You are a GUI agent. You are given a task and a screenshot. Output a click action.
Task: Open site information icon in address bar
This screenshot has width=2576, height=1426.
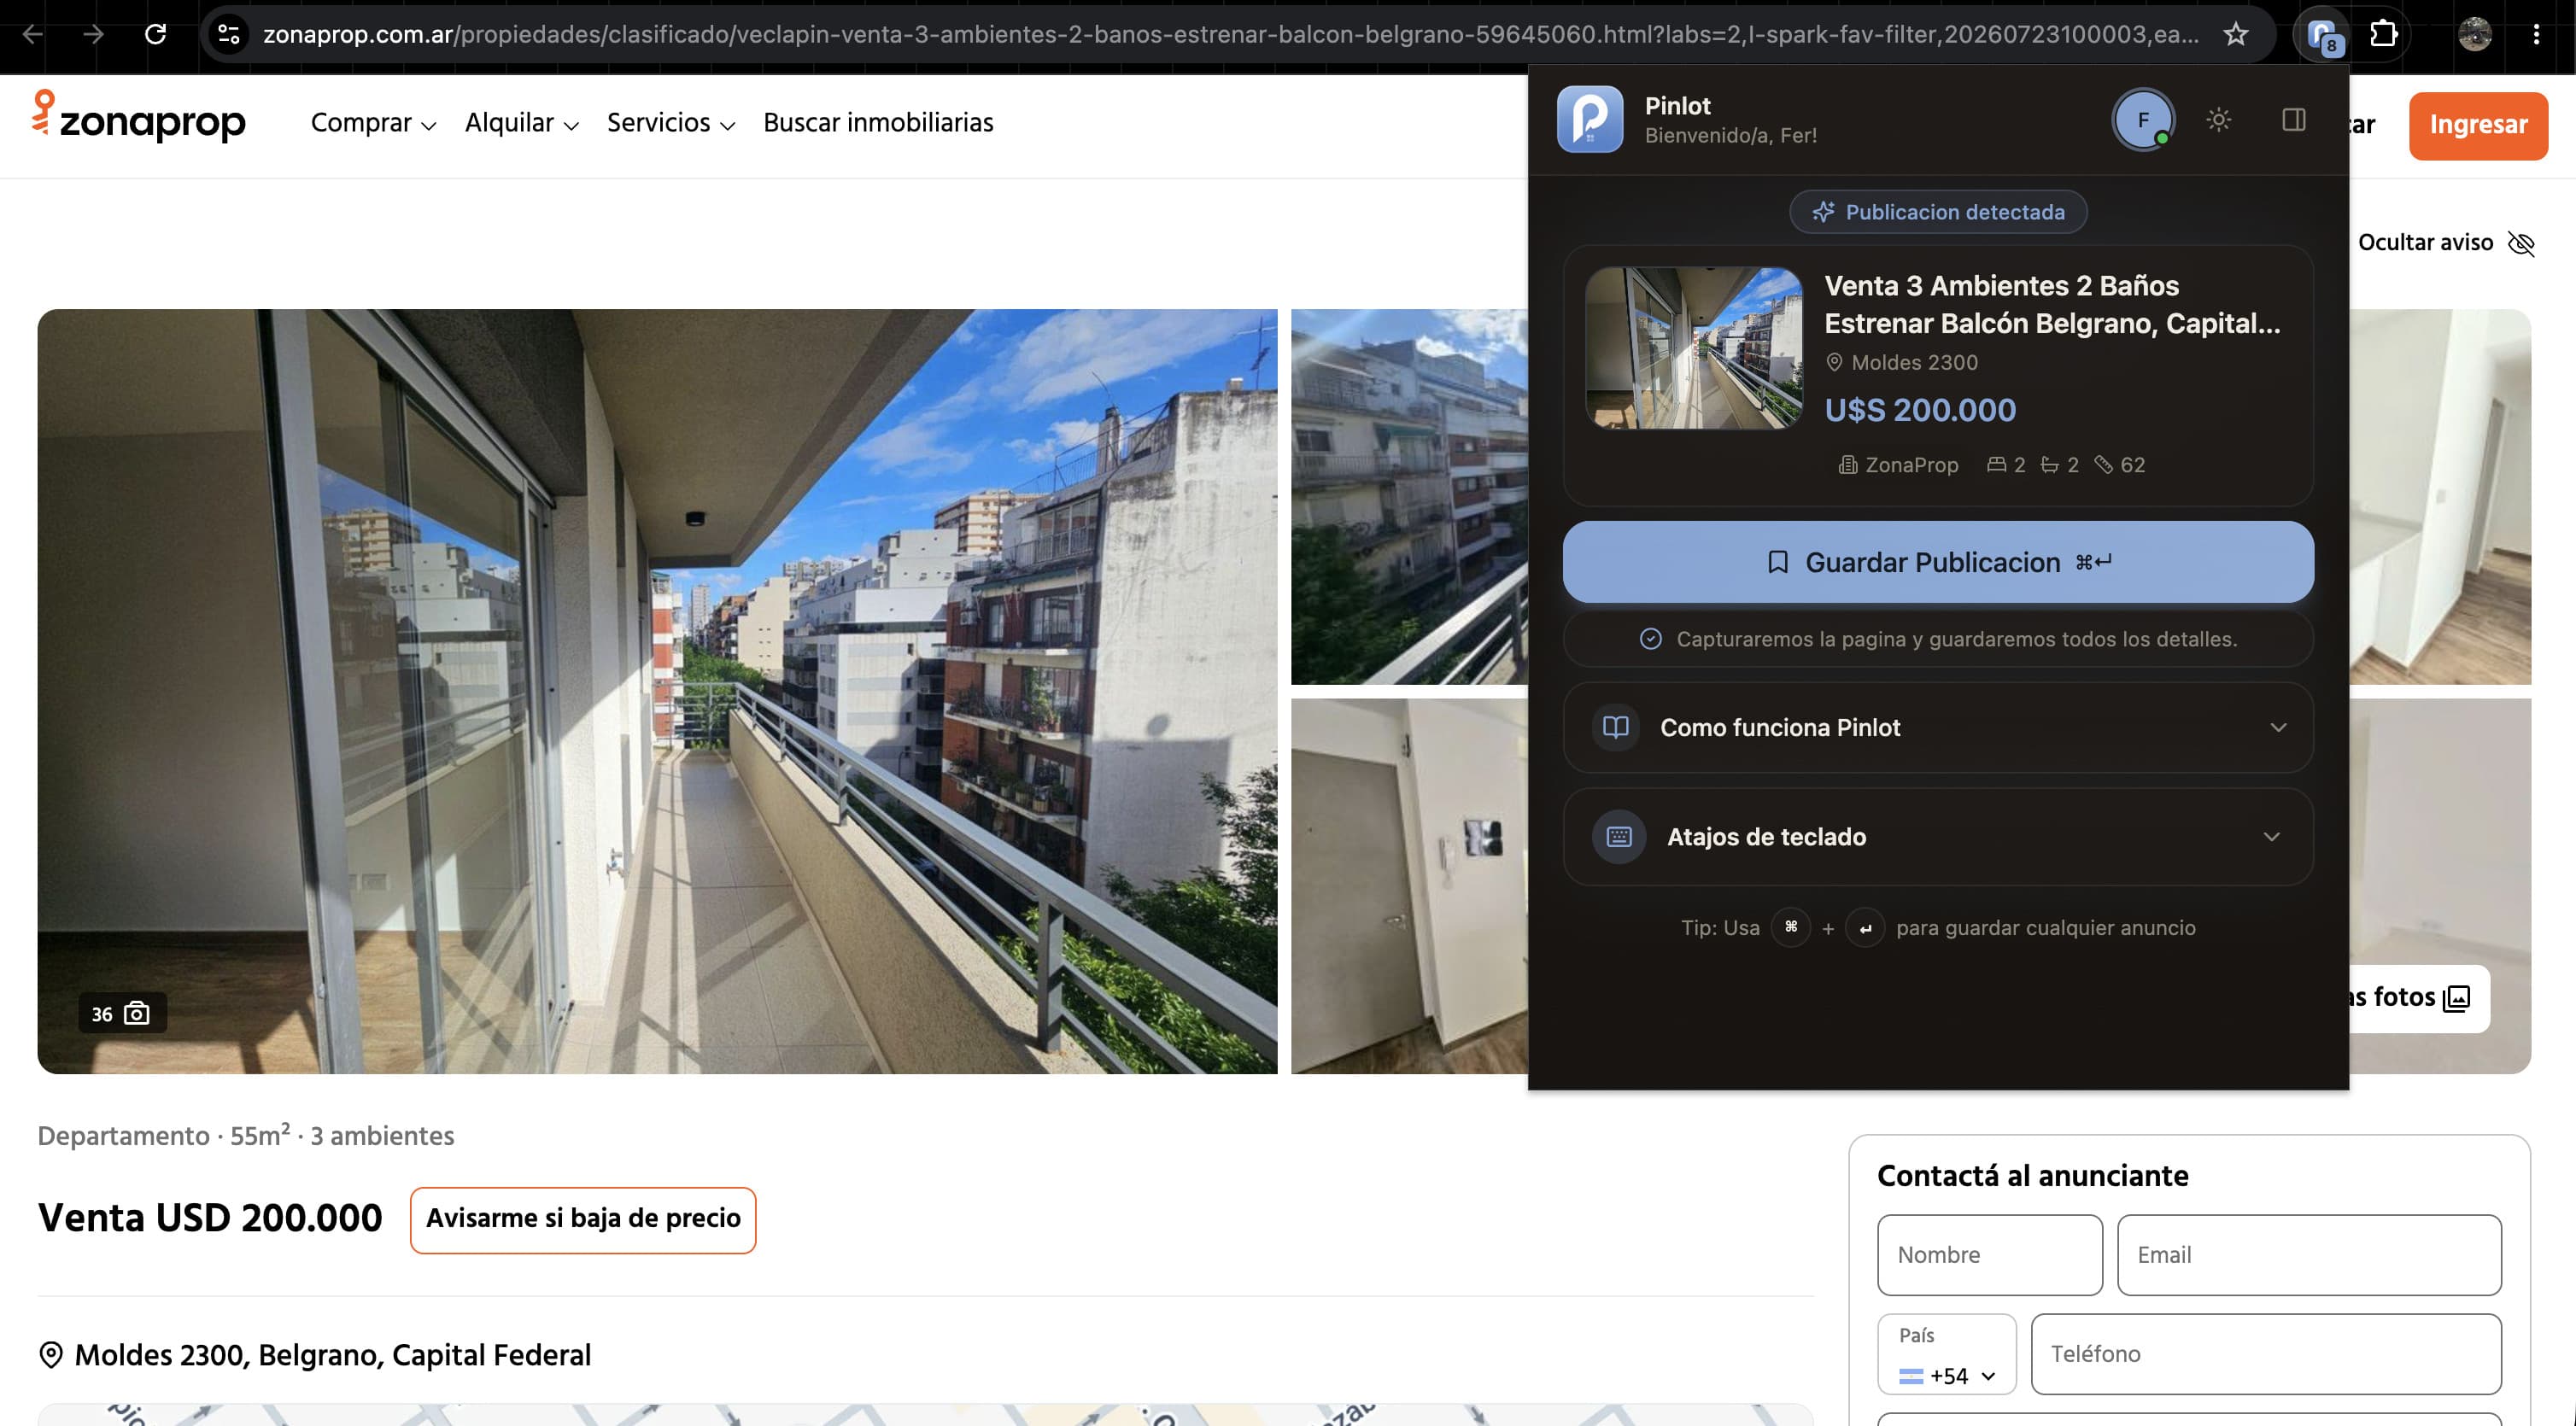[229, 34]
